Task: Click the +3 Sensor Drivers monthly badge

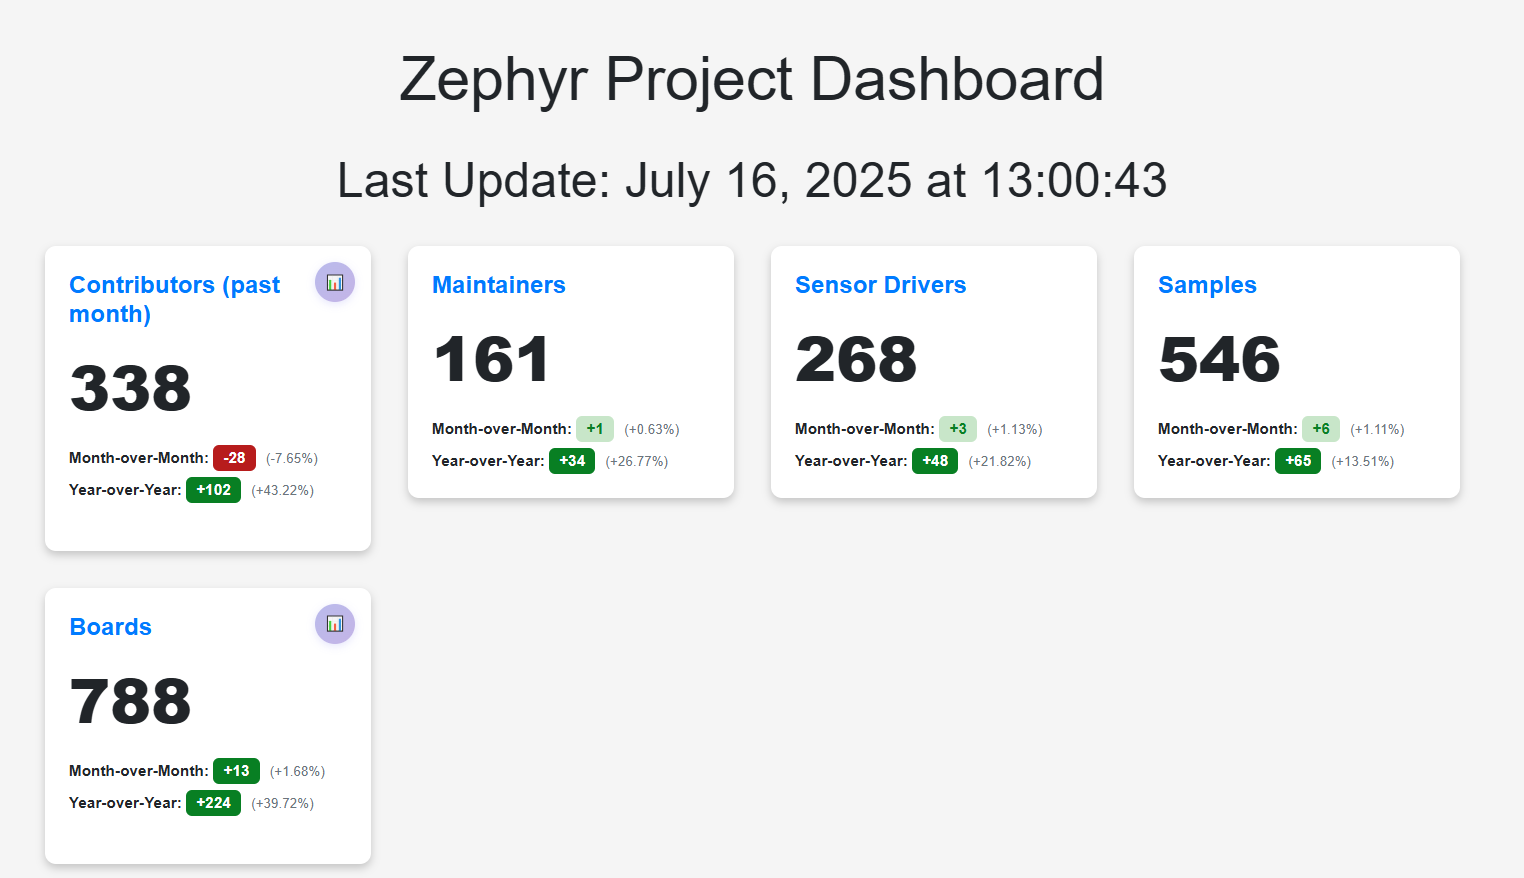Action: coord(958,429)
